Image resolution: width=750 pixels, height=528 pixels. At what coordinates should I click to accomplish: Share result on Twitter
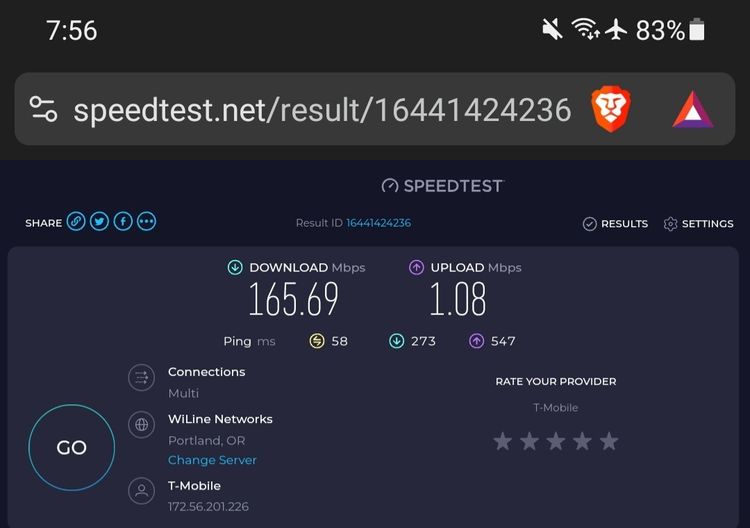pos(99,221)
